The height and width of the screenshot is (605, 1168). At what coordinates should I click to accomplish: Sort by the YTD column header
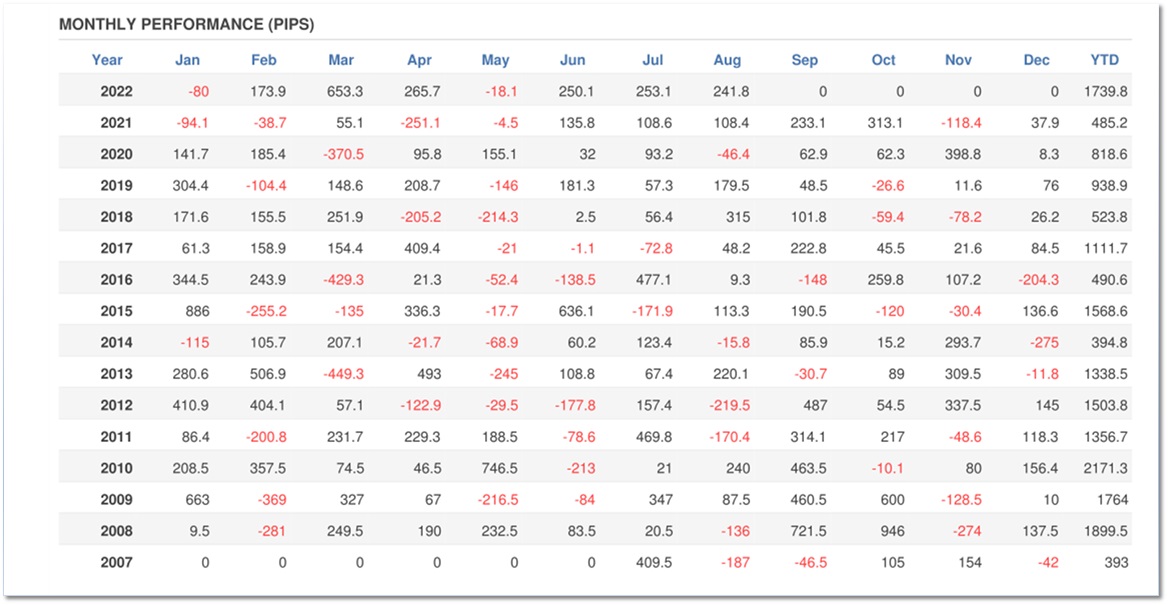coord(1104,60)
